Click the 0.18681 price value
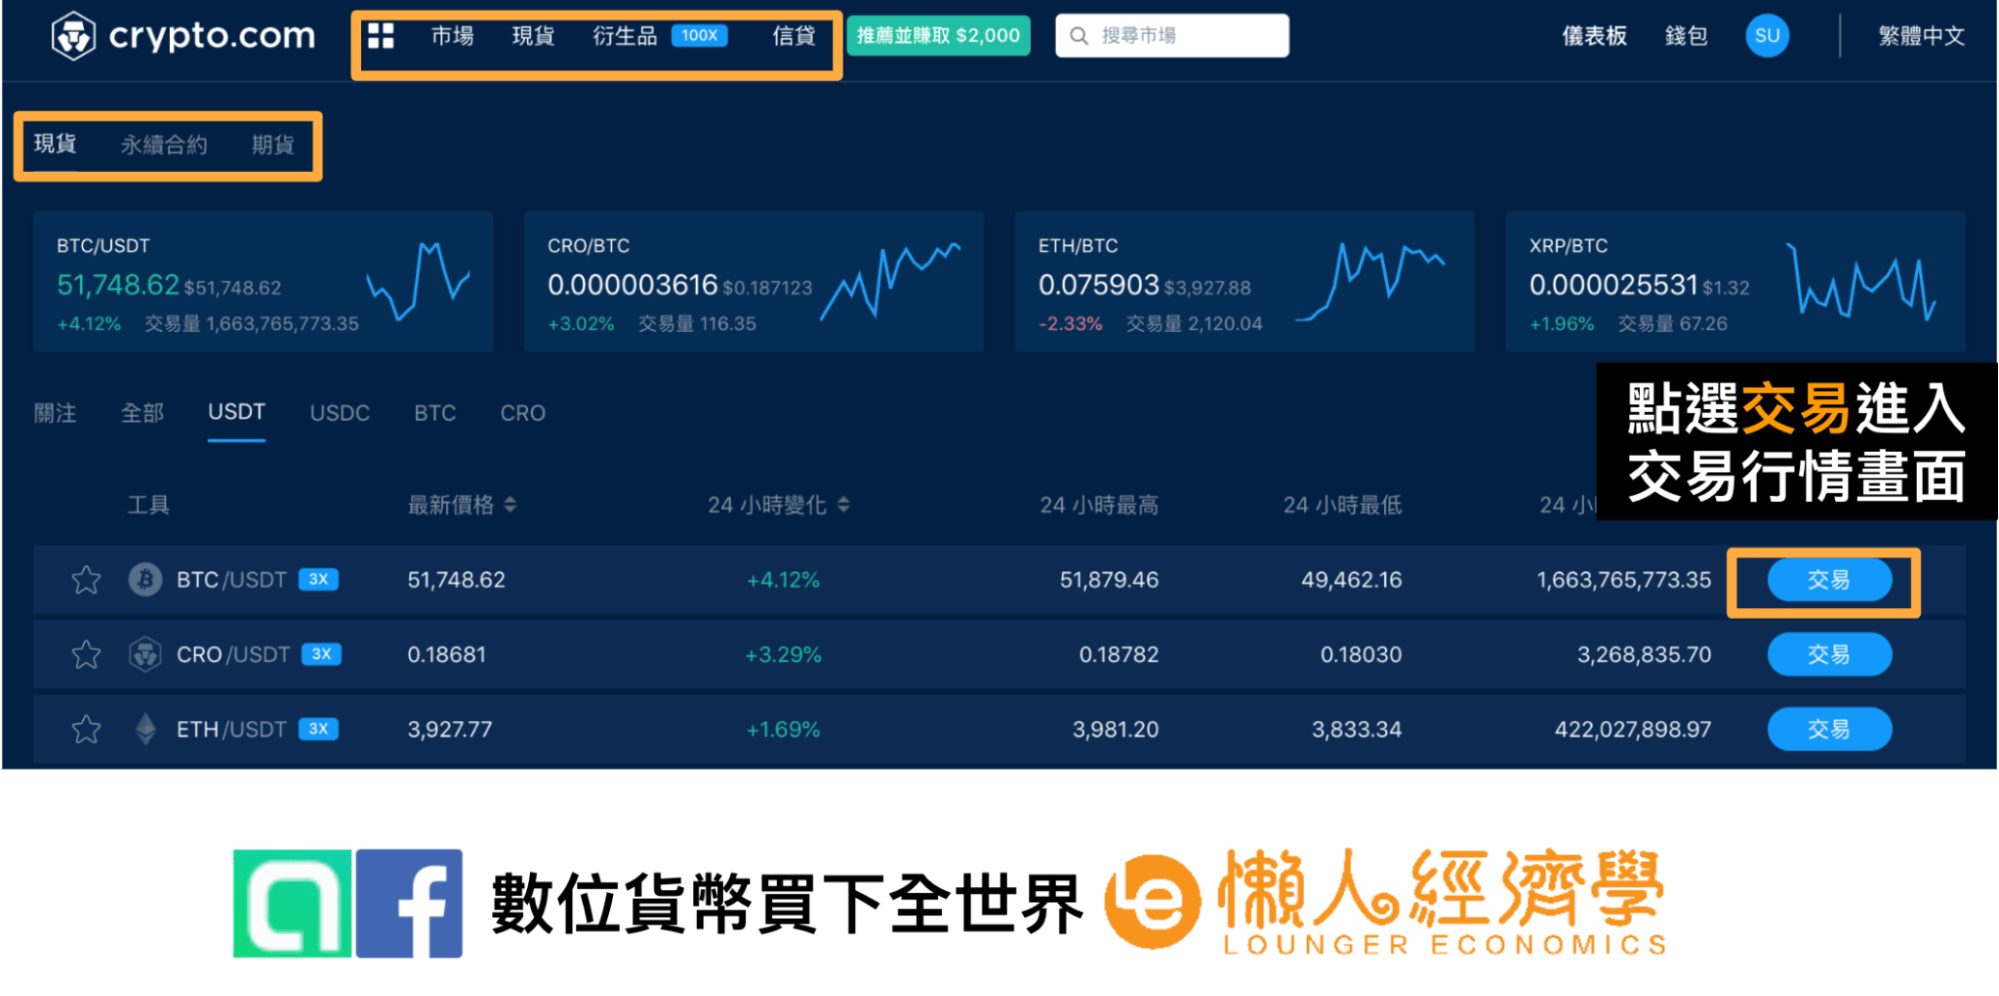 click(x=447, y=655)
